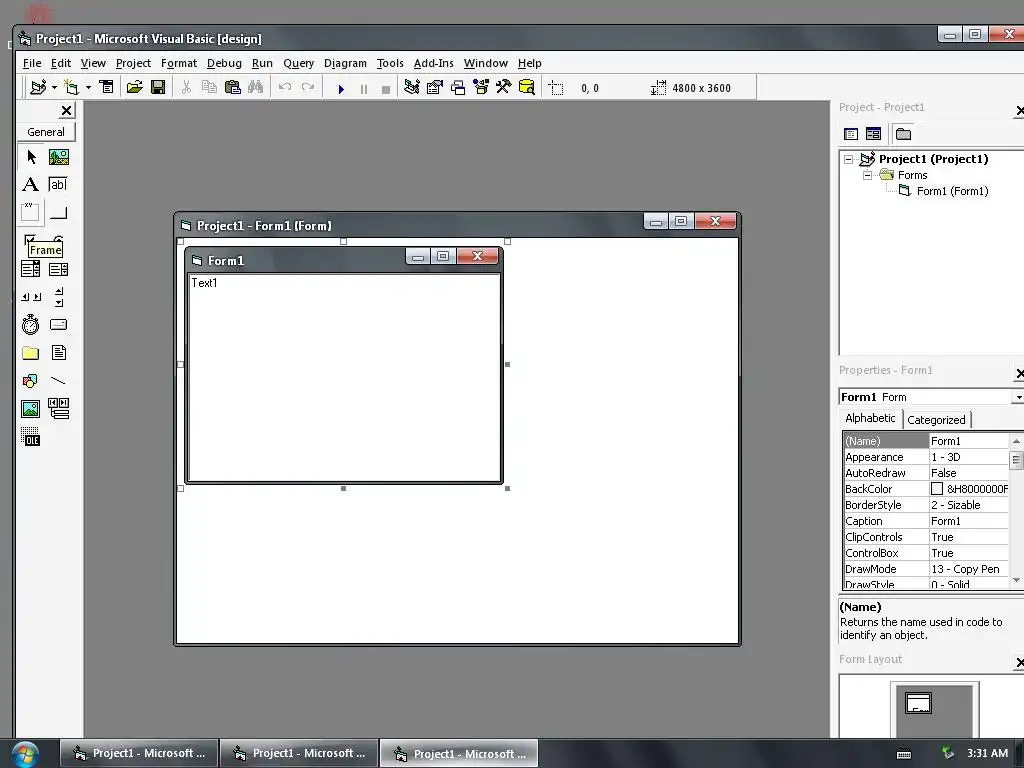Click the form thumbnail in Form Layout
The image size is (1024, 768).
(918, 703)
